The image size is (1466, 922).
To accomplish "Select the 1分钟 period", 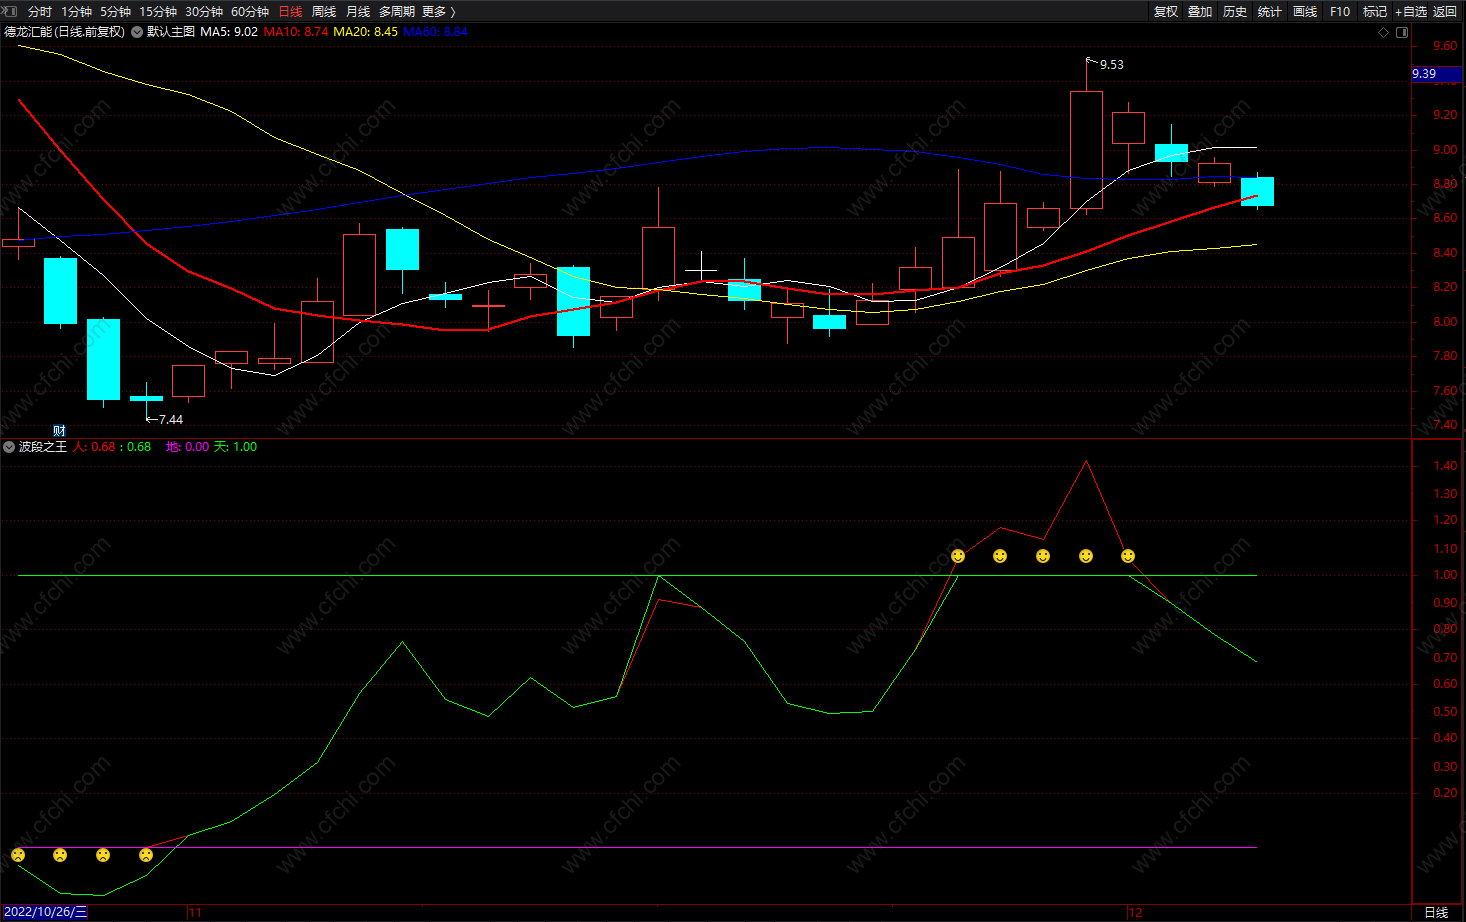I will (x=76, y=12).
